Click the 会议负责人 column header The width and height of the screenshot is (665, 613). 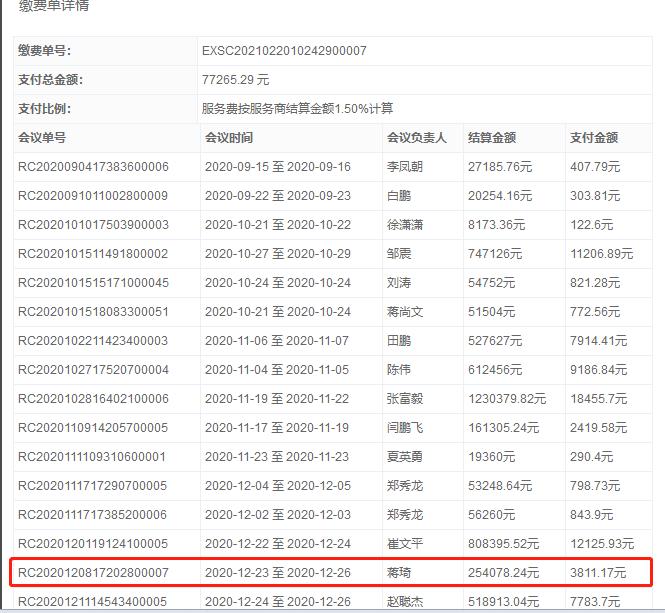416,138
